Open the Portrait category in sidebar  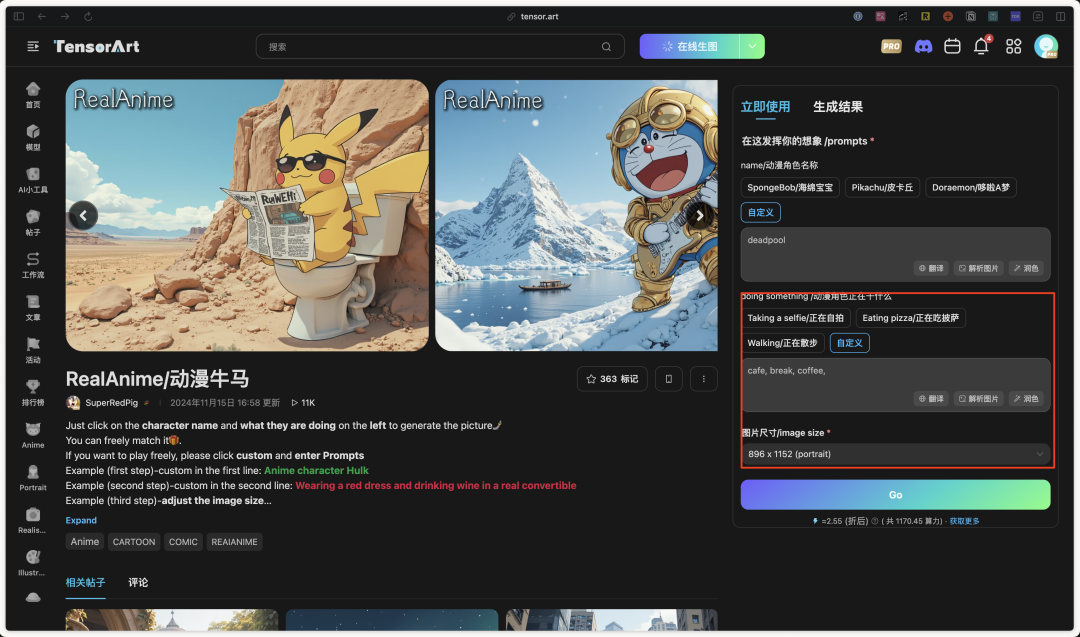click(33, 478)
